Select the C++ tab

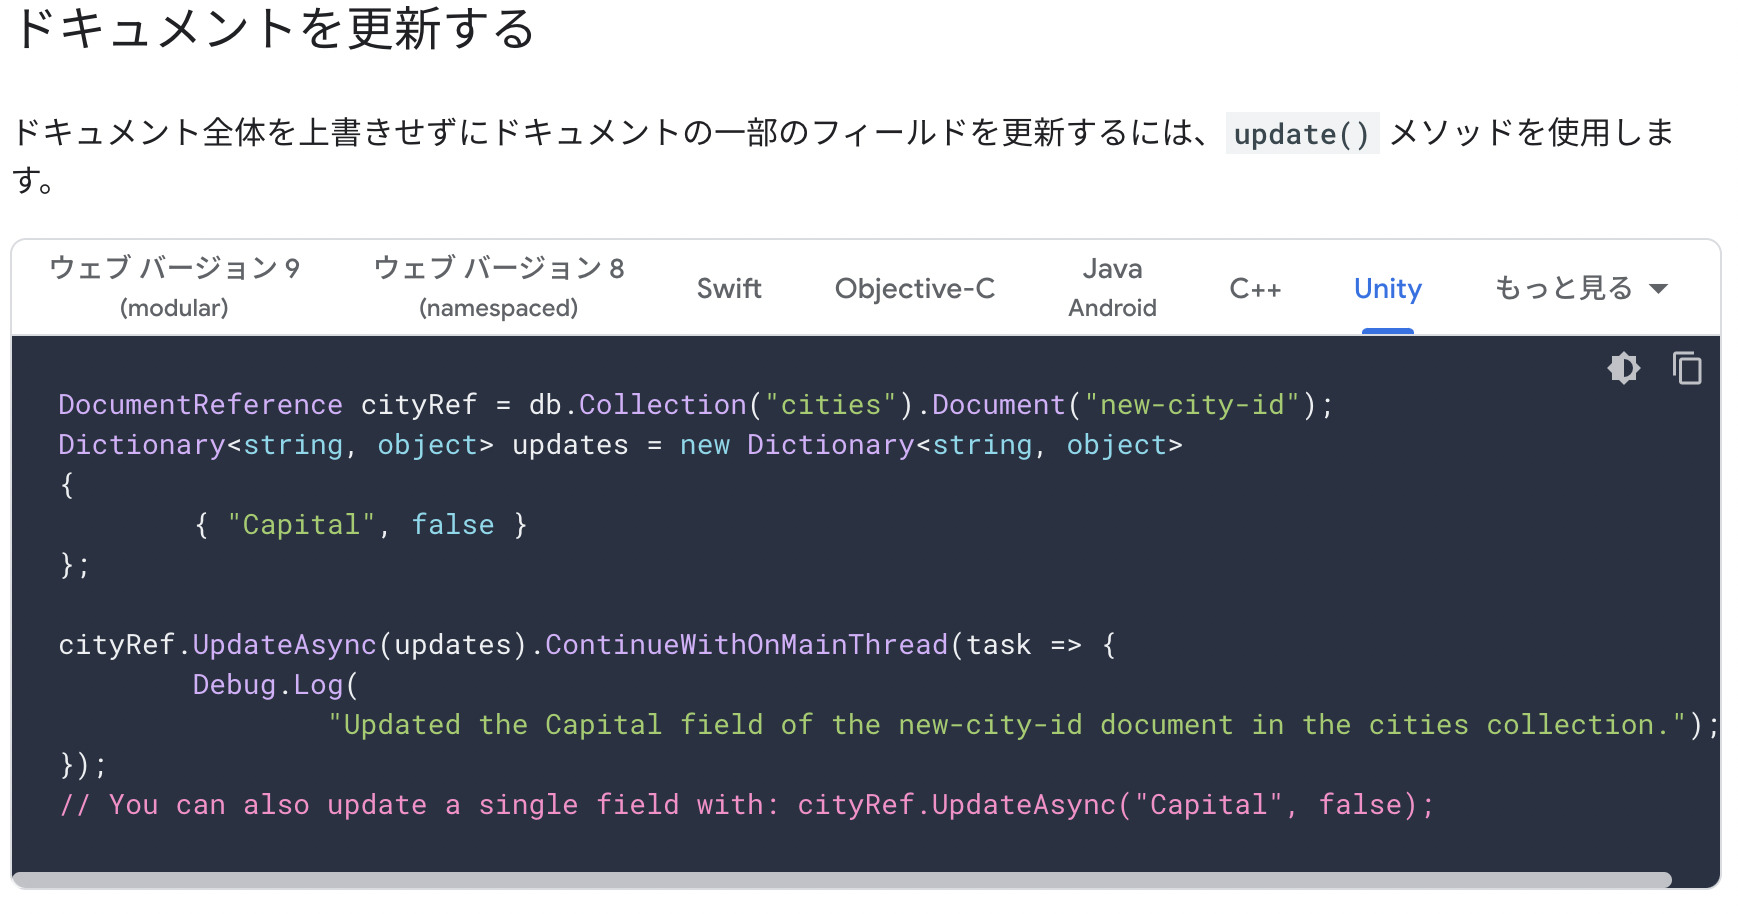(x=1256, y=288)
